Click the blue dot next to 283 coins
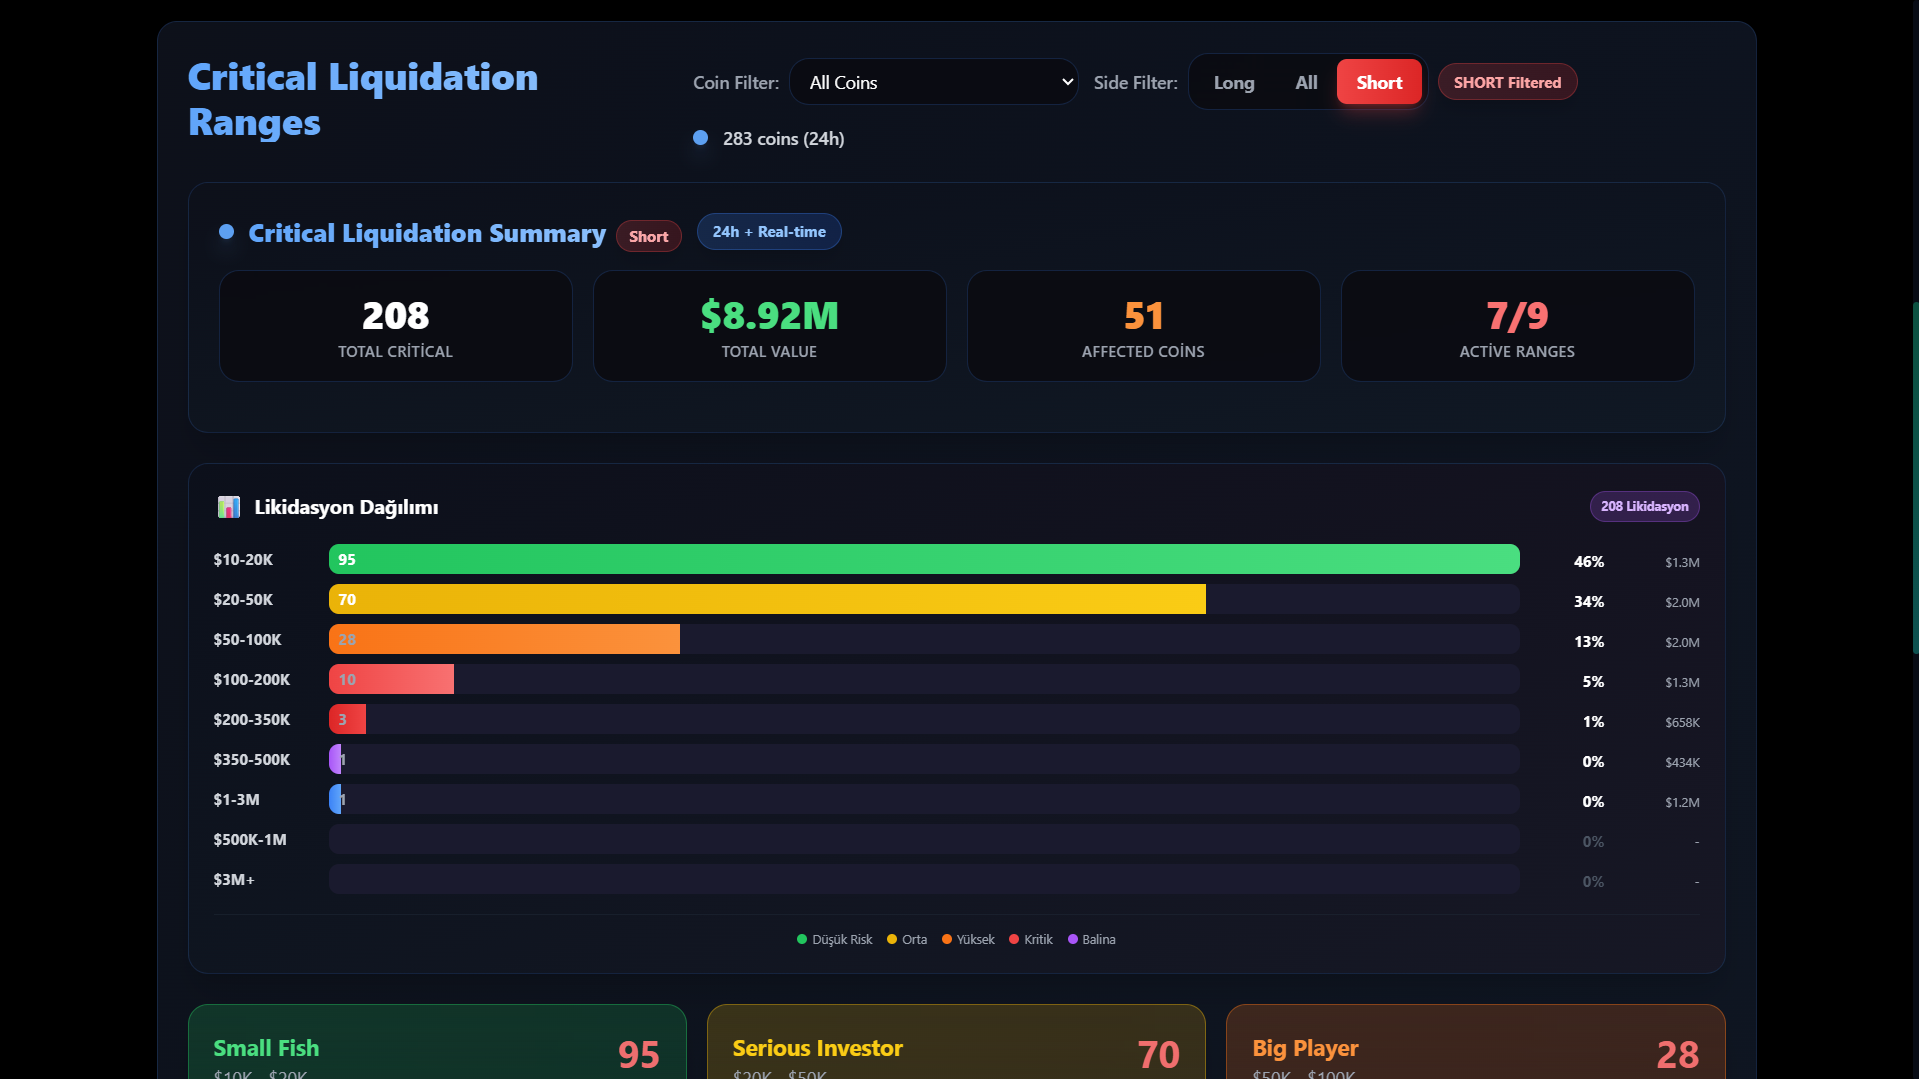This screenshot has height=1079, width=1919. click(x=701, y=138)
